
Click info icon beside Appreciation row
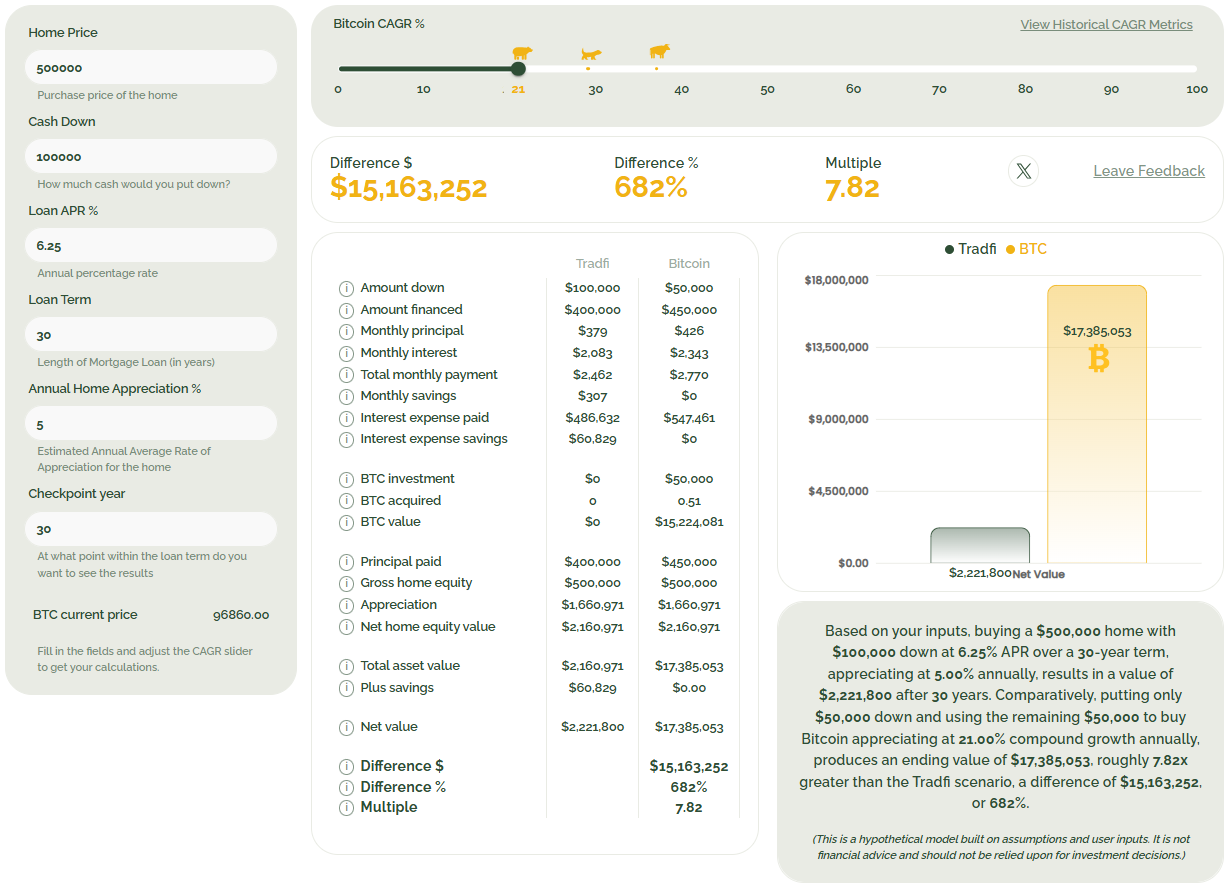pos(347,605)
